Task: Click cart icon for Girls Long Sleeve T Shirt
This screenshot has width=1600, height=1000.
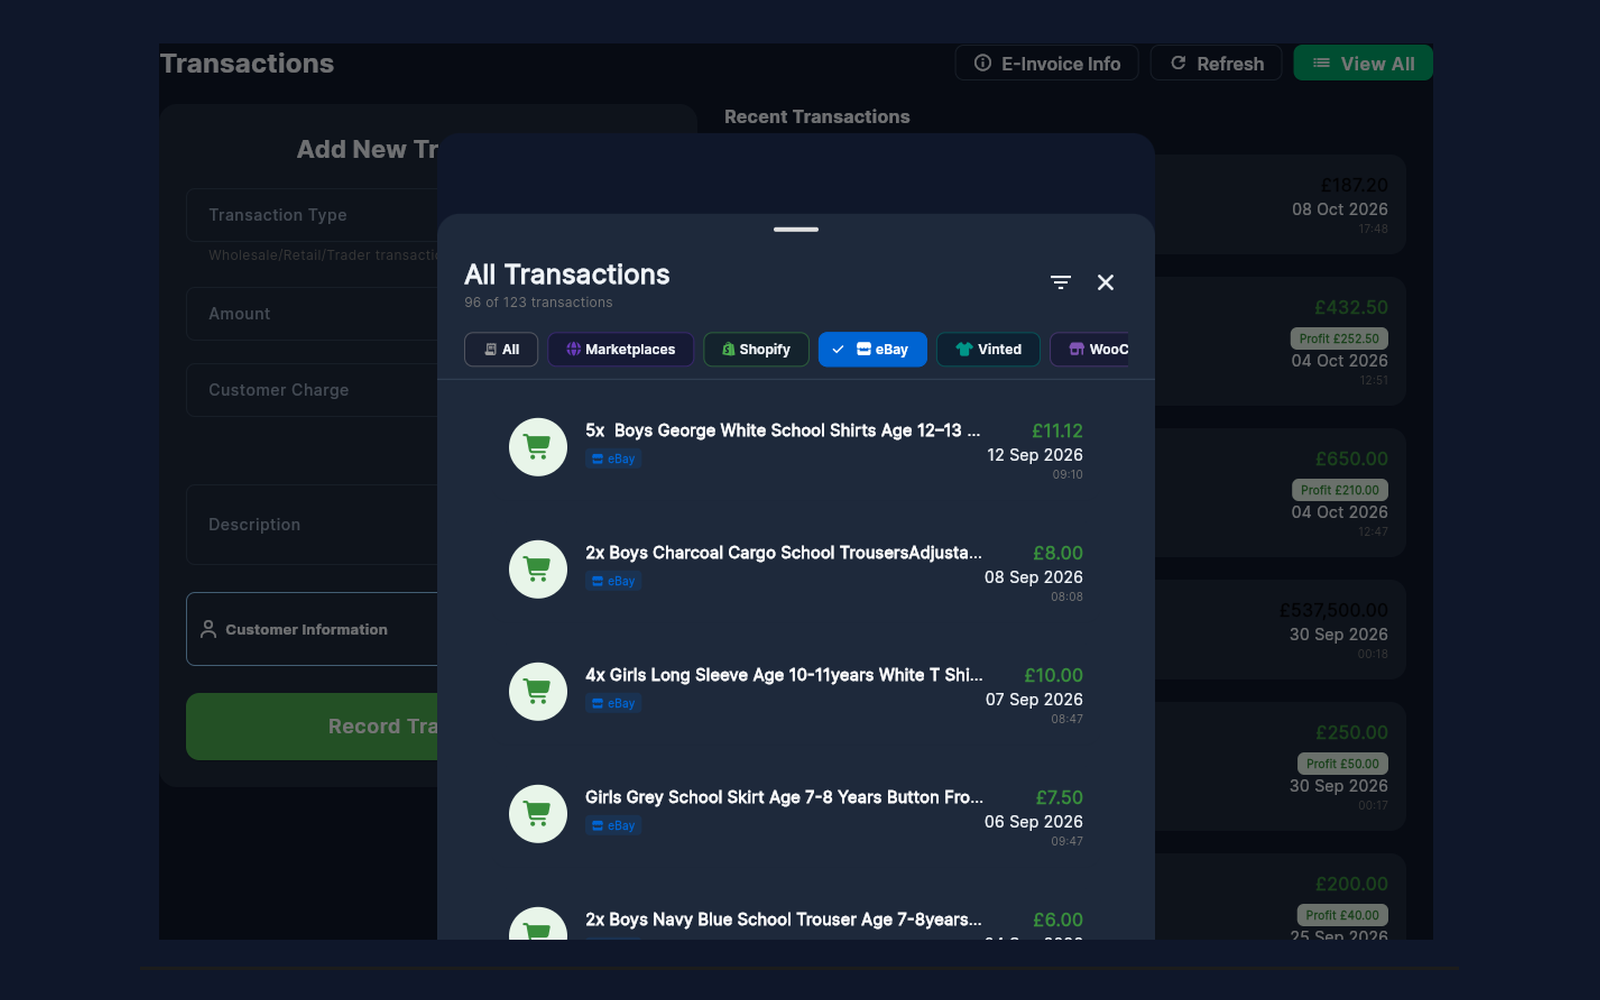Action: pos(538,691)
